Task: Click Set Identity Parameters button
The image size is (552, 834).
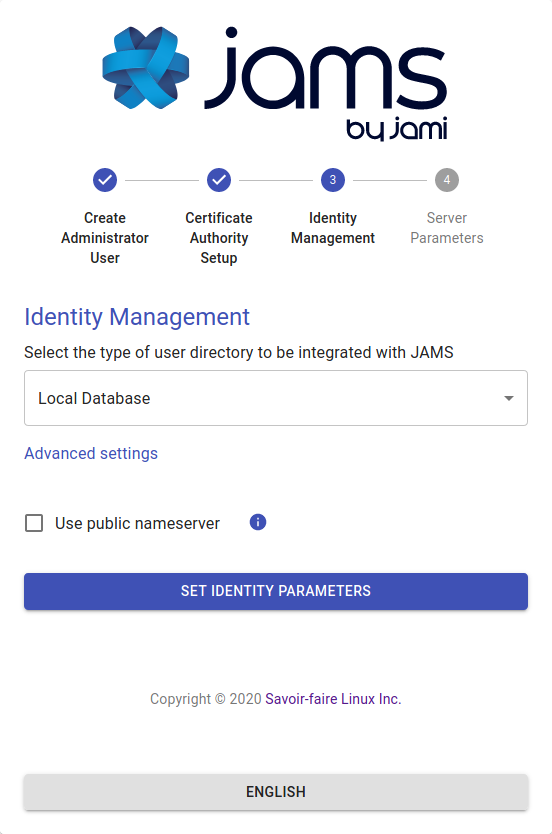Action: 276,591
